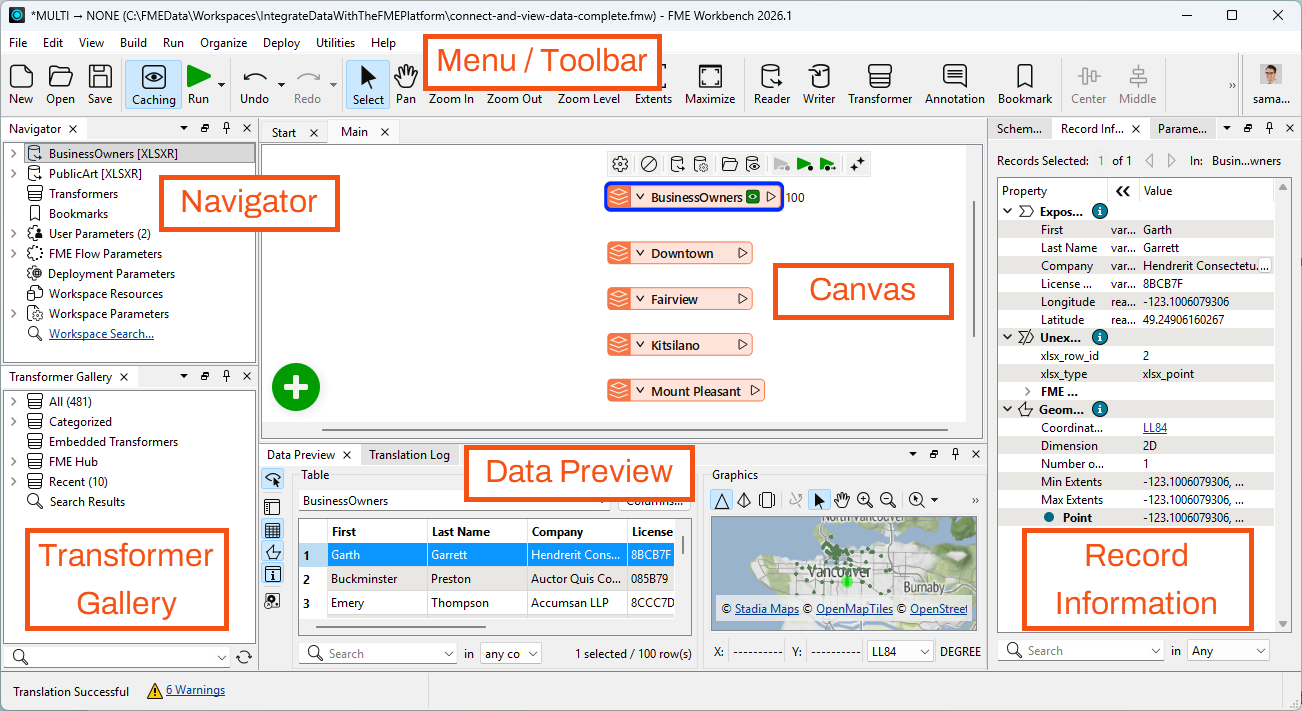The height and width of the screenshot is (711, 1302).
Task: Click the inspect cached features icon
Action: [752, 164]
